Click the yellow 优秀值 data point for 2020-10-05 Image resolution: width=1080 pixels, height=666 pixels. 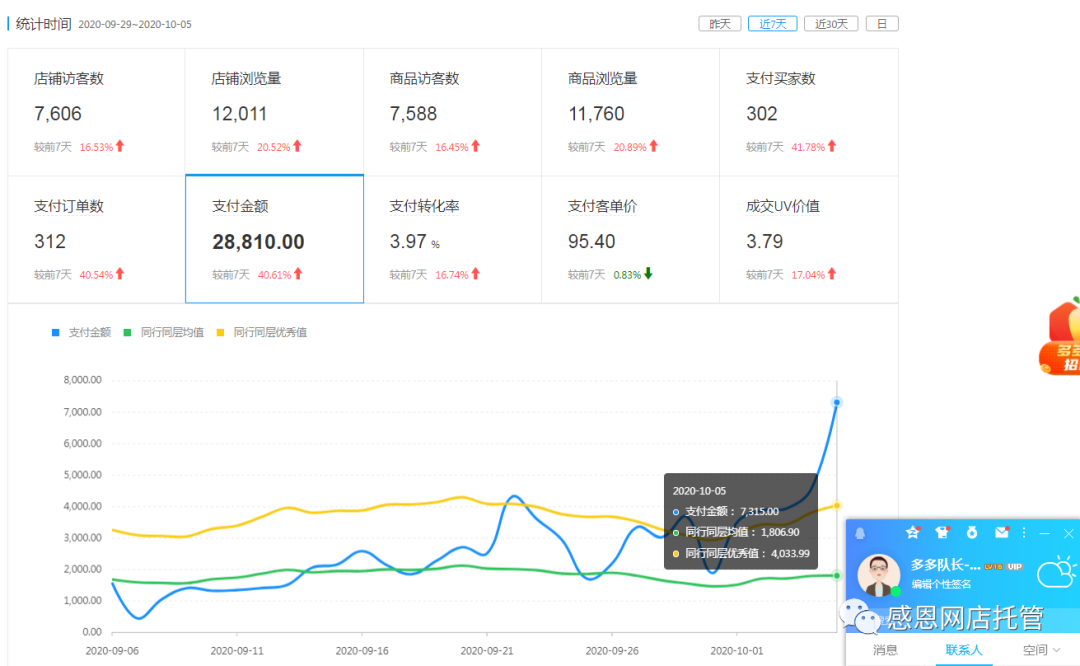pos(837,506)
